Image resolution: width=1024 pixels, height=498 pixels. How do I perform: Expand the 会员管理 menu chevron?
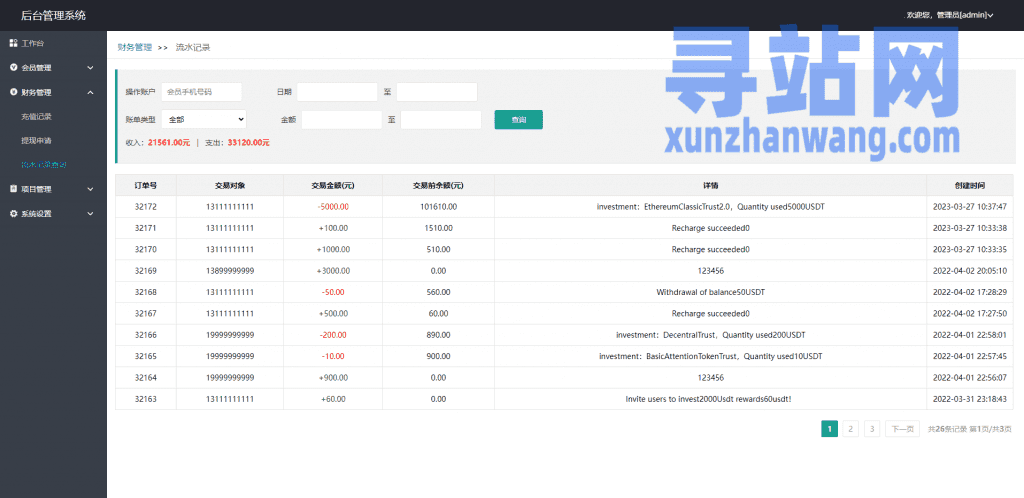90,68
